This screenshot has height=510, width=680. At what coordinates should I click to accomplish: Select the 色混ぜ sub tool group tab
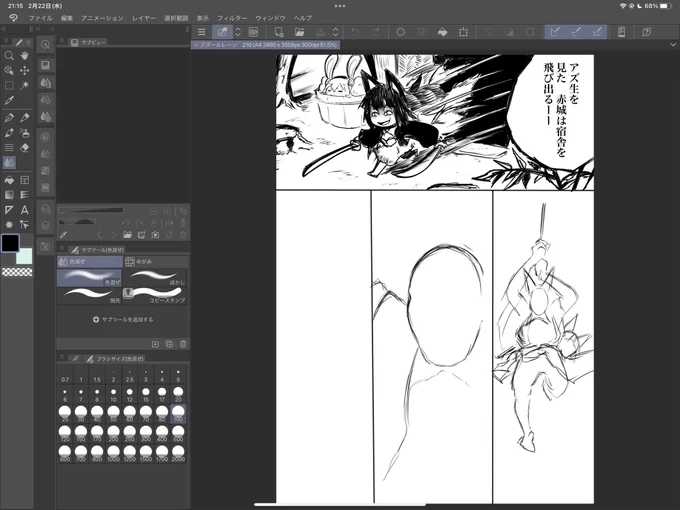coord(90,262)
